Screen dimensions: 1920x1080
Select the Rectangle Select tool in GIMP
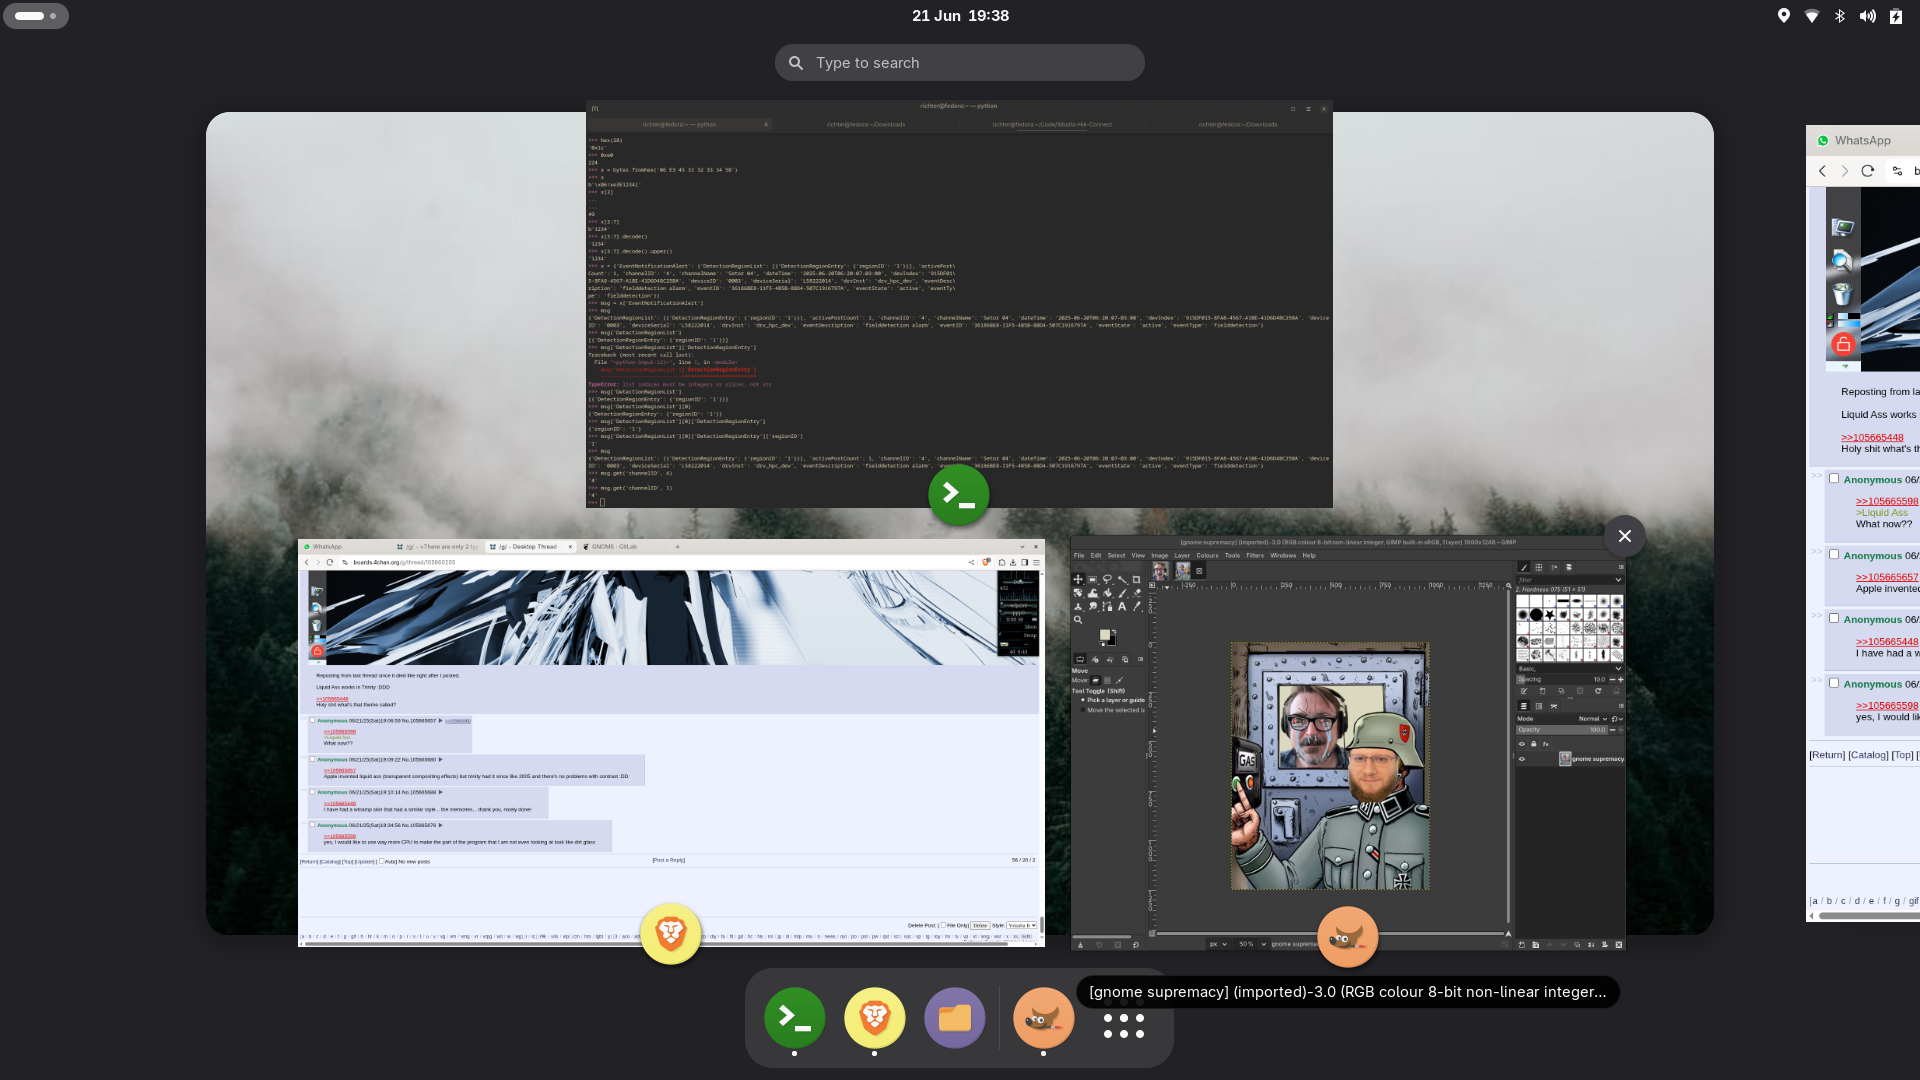point(1093,579)
